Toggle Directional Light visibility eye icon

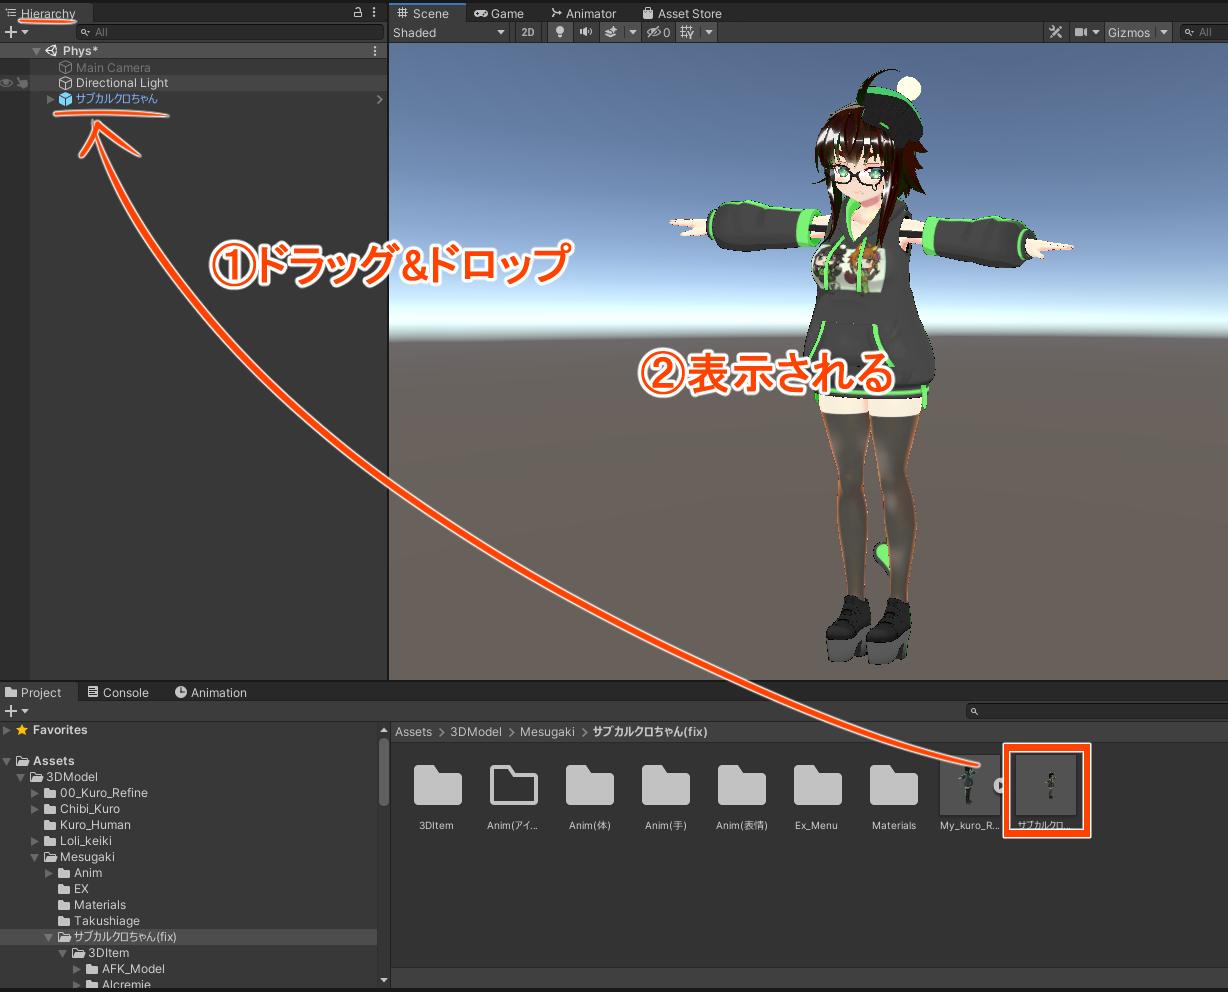pos(7,83)
